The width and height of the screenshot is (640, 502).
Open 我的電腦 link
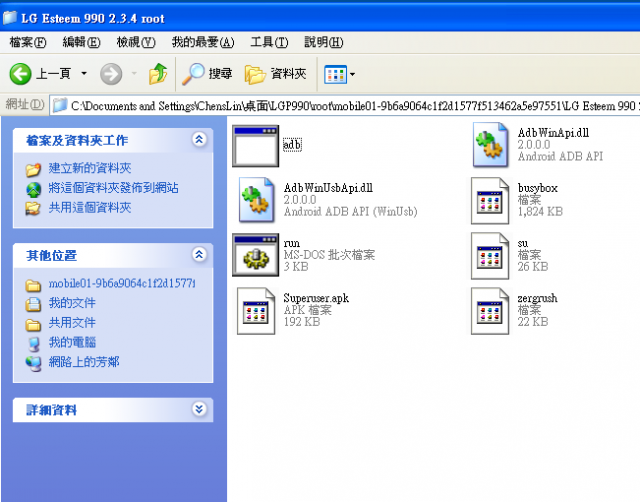(72, 342)
